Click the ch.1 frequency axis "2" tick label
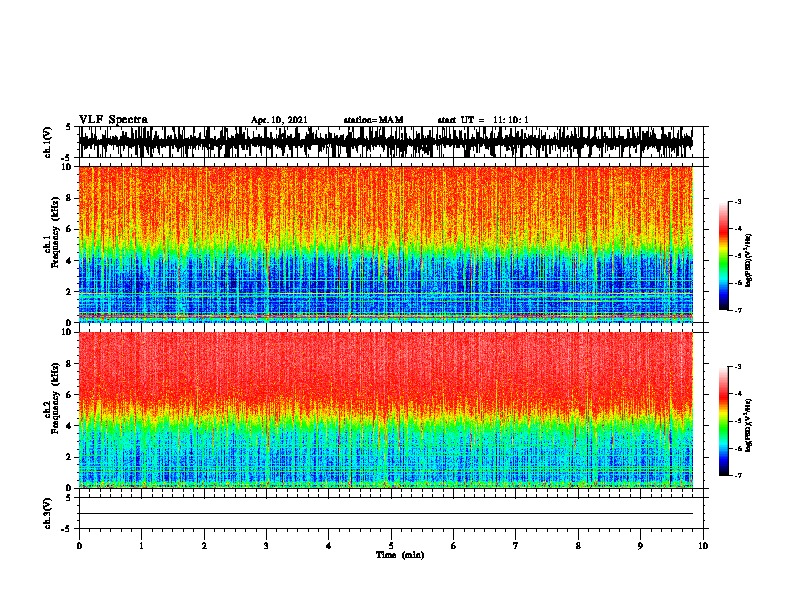The image size is (792, 612). tap(70, 292)
